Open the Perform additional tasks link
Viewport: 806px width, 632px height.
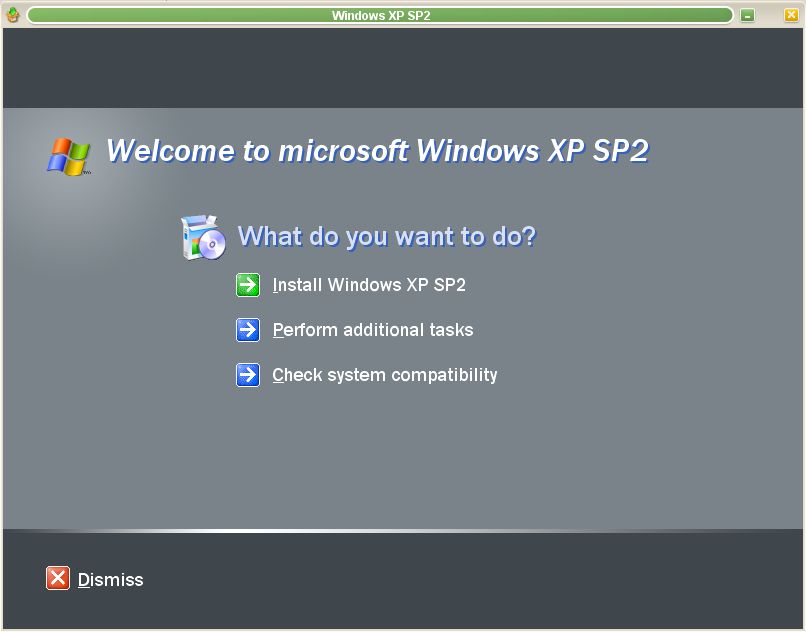(373, 330)
